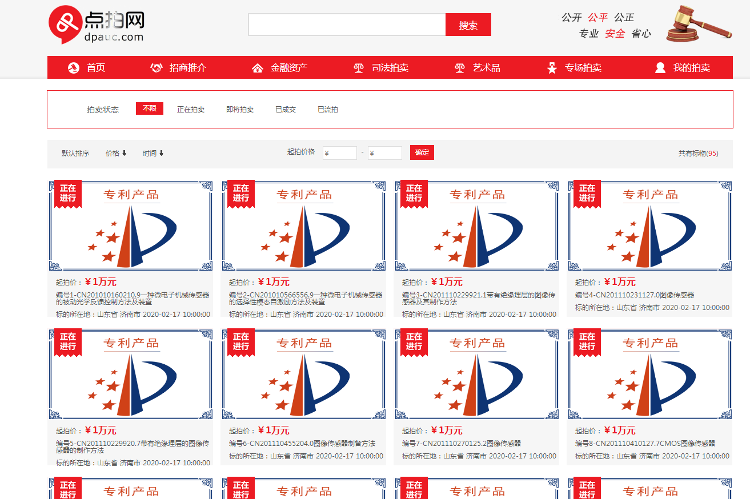Screen dimensions: 750x499
Task: Click the gavel image in the header
Action: click(x=699, y=23)
